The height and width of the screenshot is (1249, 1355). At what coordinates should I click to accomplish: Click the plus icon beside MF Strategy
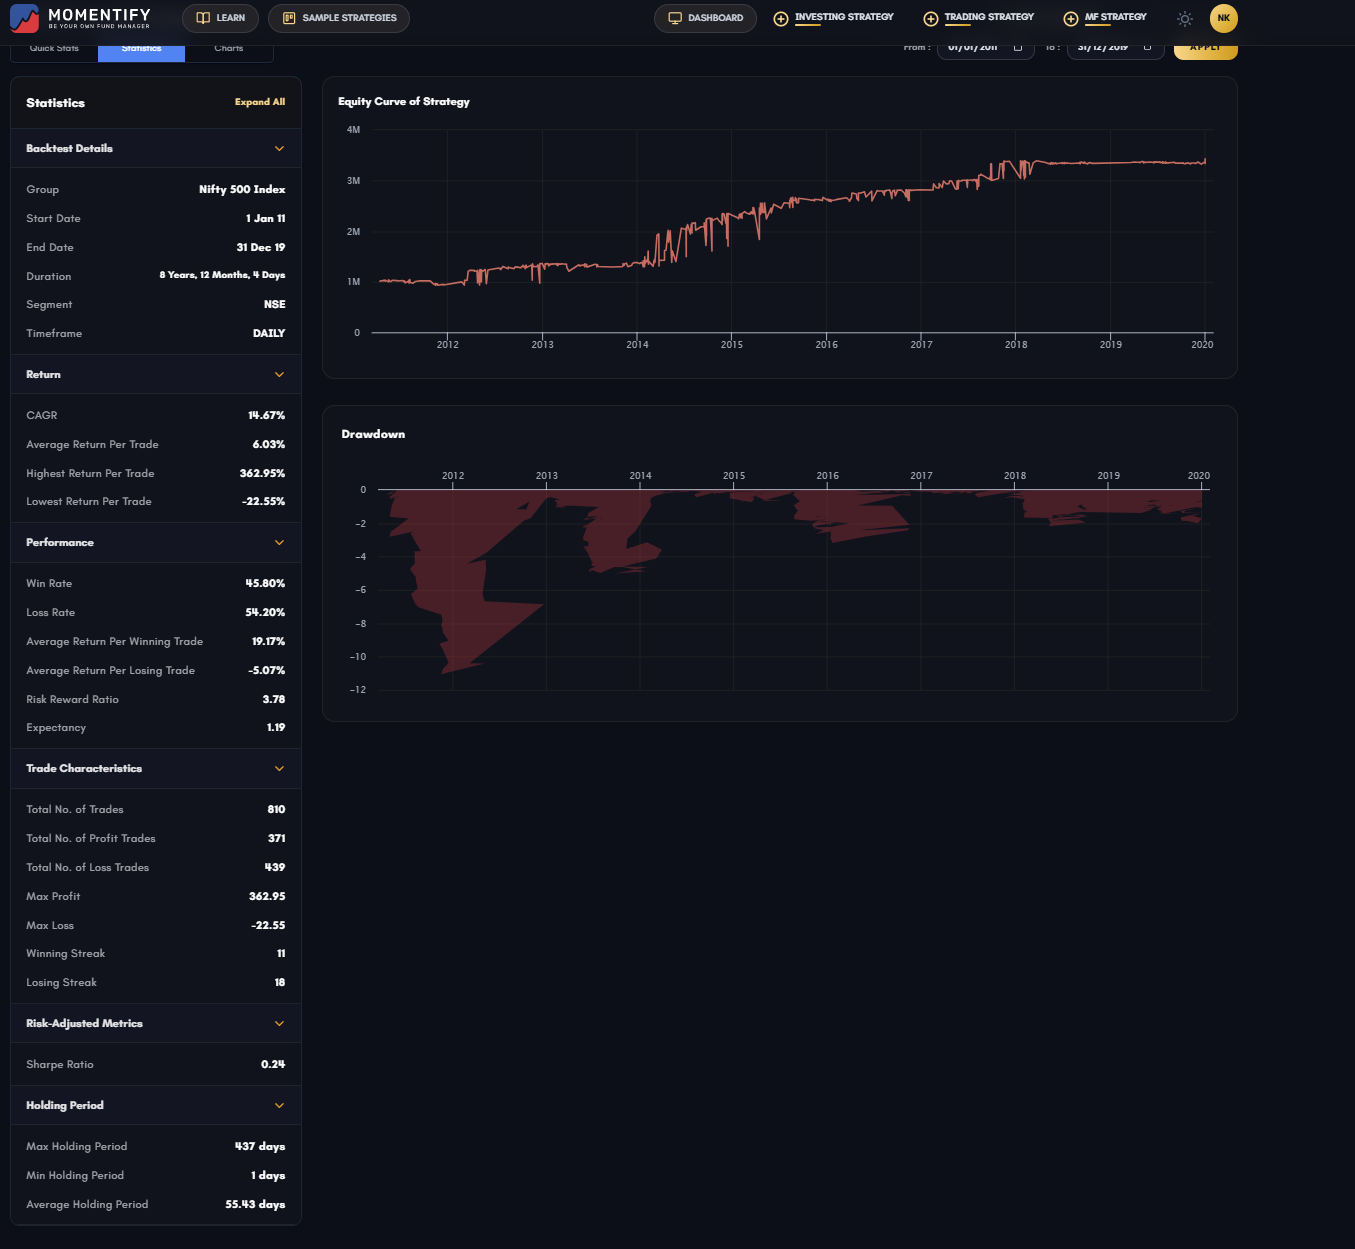pos(1071,19)
